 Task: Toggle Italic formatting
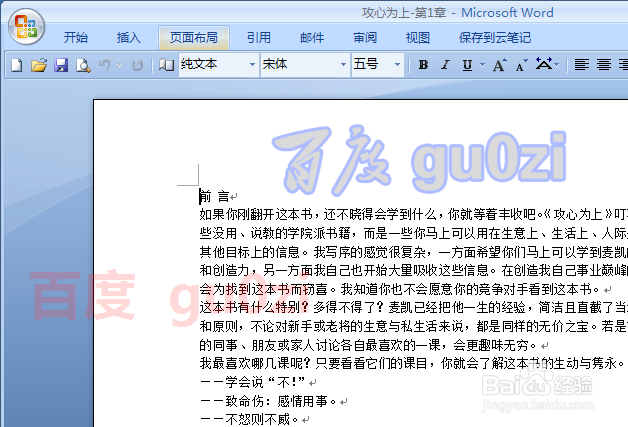coord(445,64)
